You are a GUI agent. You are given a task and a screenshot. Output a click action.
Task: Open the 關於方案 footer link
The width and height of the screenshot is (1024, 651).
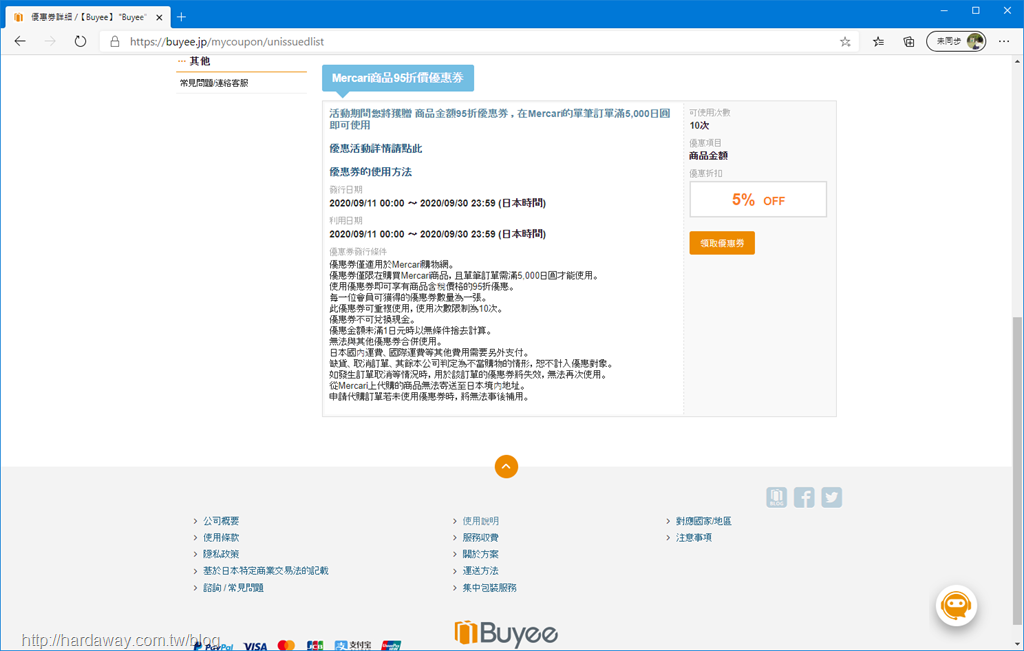[x=481, y=554]
